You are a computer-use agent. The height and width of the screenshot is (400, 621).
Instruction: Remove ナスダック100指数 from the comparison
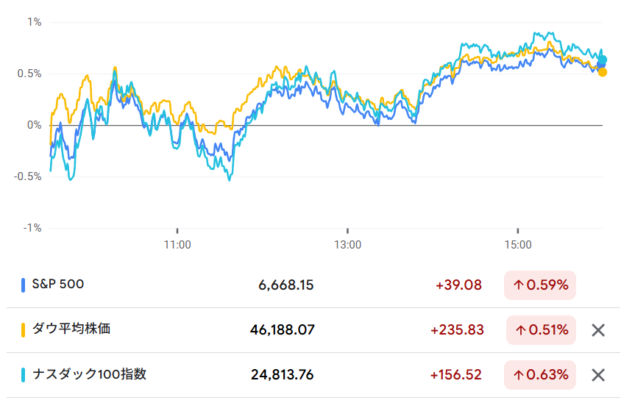point(597,375)
